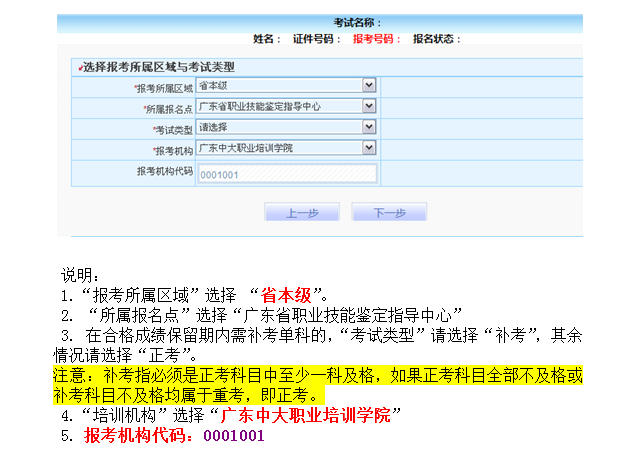
Task: Click the 报考机构代码 field label
Action: click(x=165, y=171)
